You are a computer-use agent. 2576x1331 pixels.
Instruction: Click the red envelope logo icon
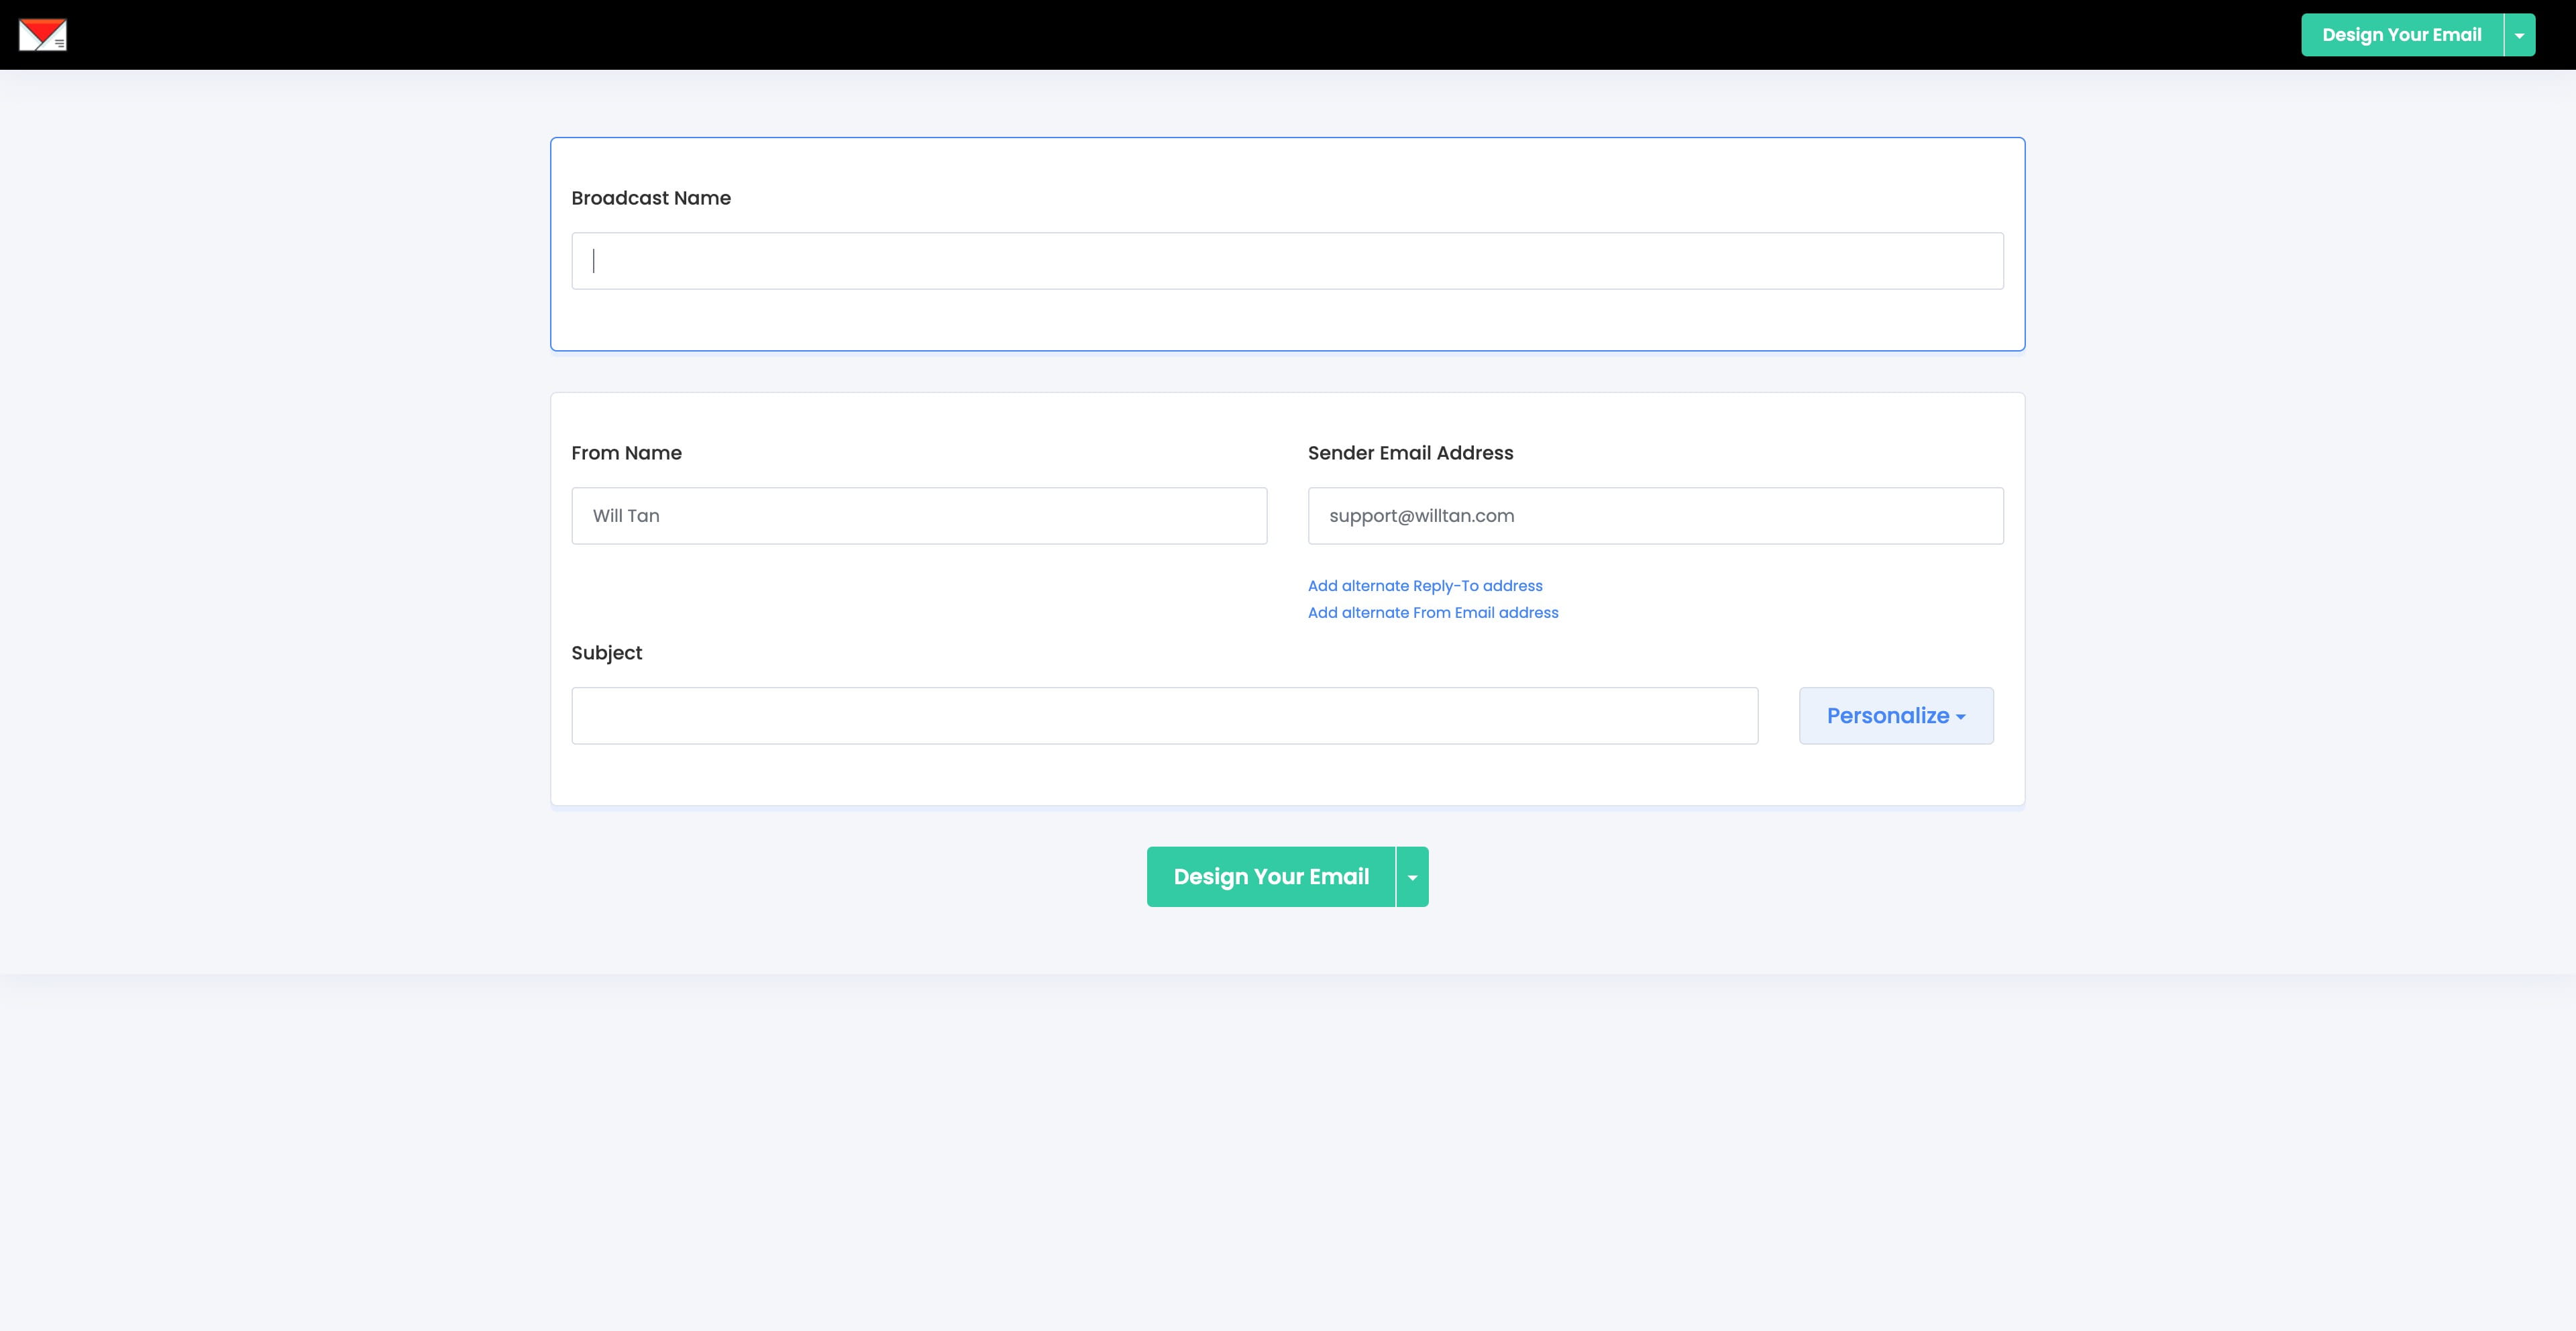pyautogui.click(x=42, y=35)
